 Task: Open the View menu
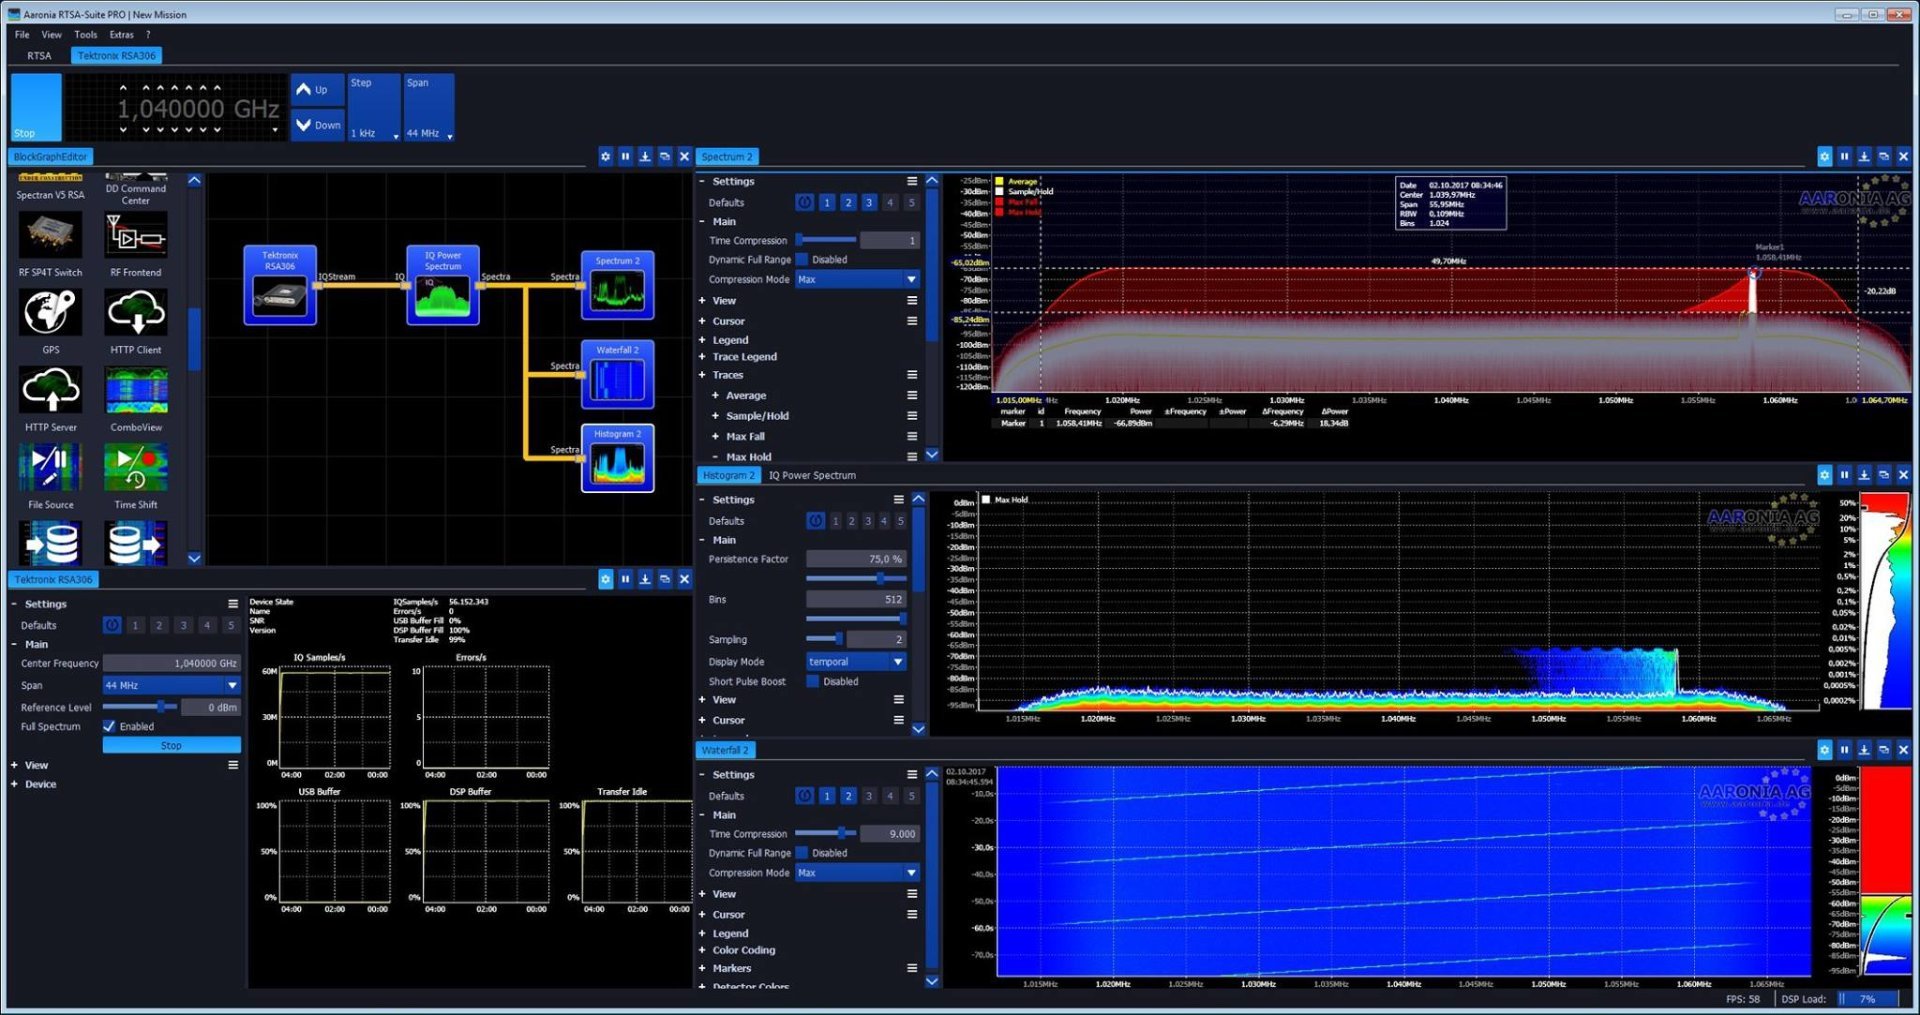51,34
